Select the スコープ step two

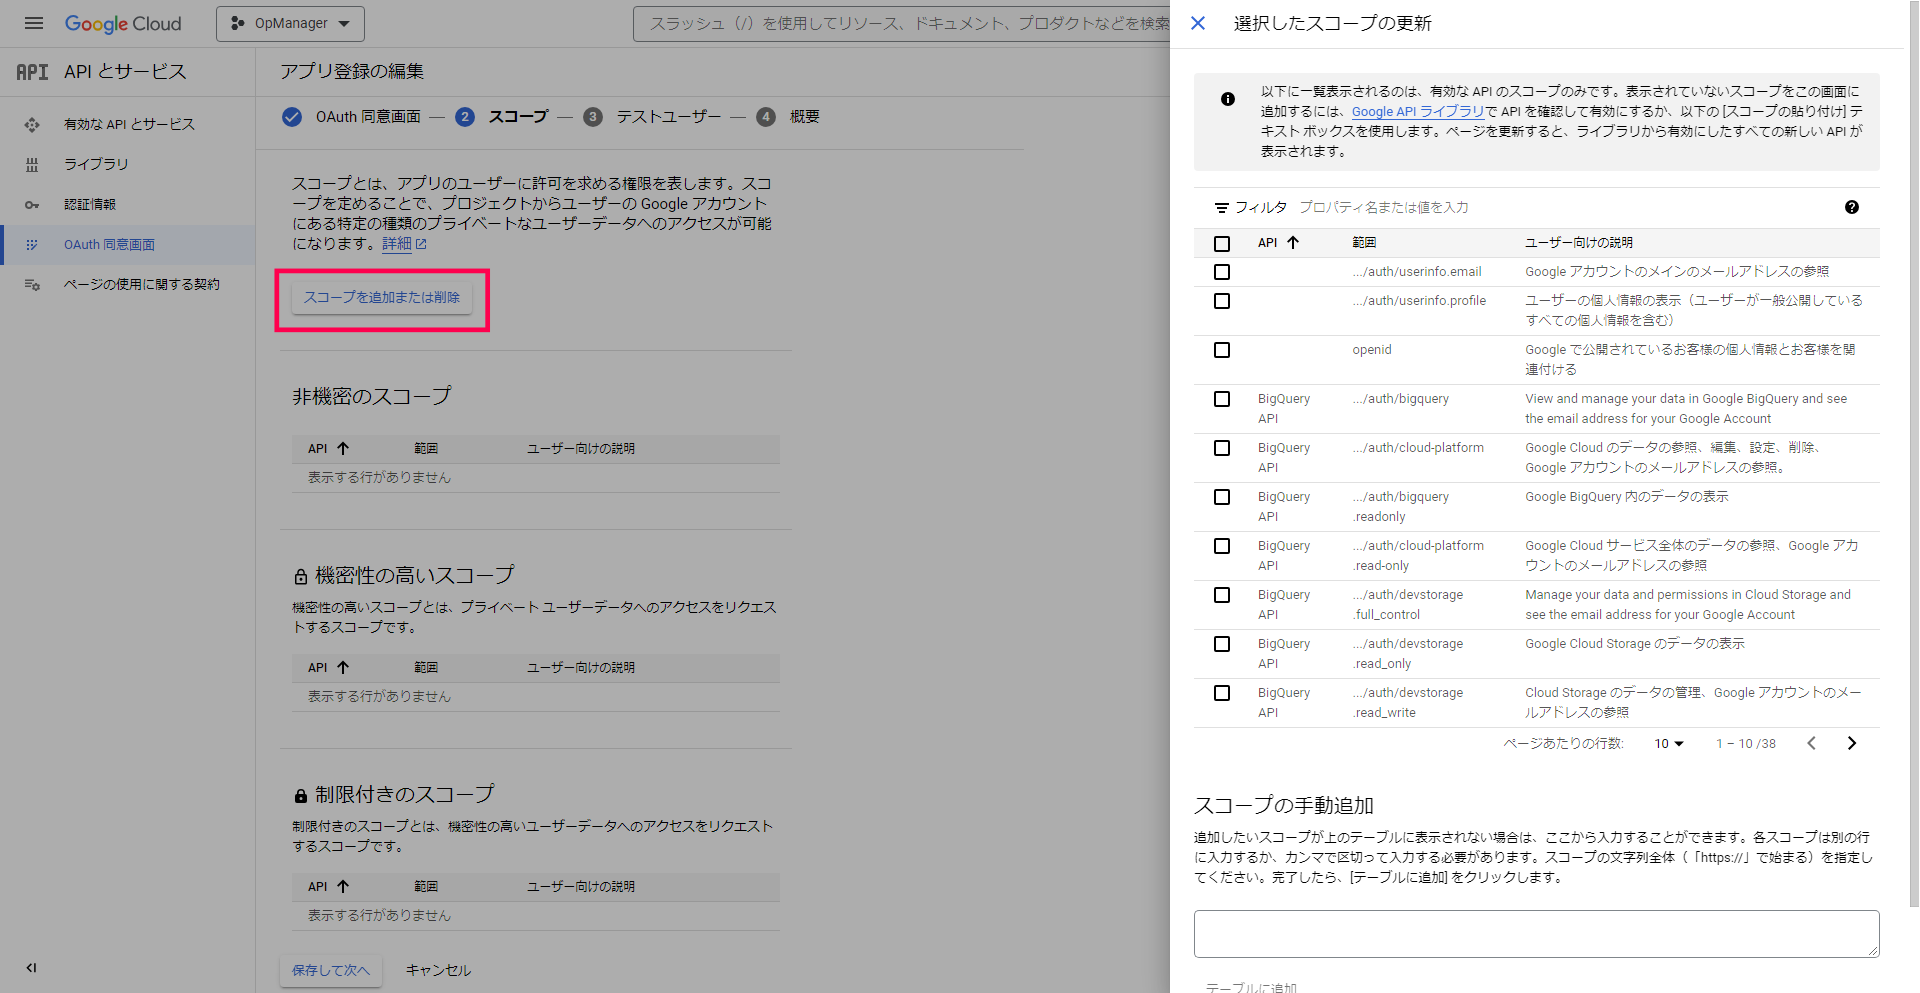pyautogui.click(x=502, y=117)
